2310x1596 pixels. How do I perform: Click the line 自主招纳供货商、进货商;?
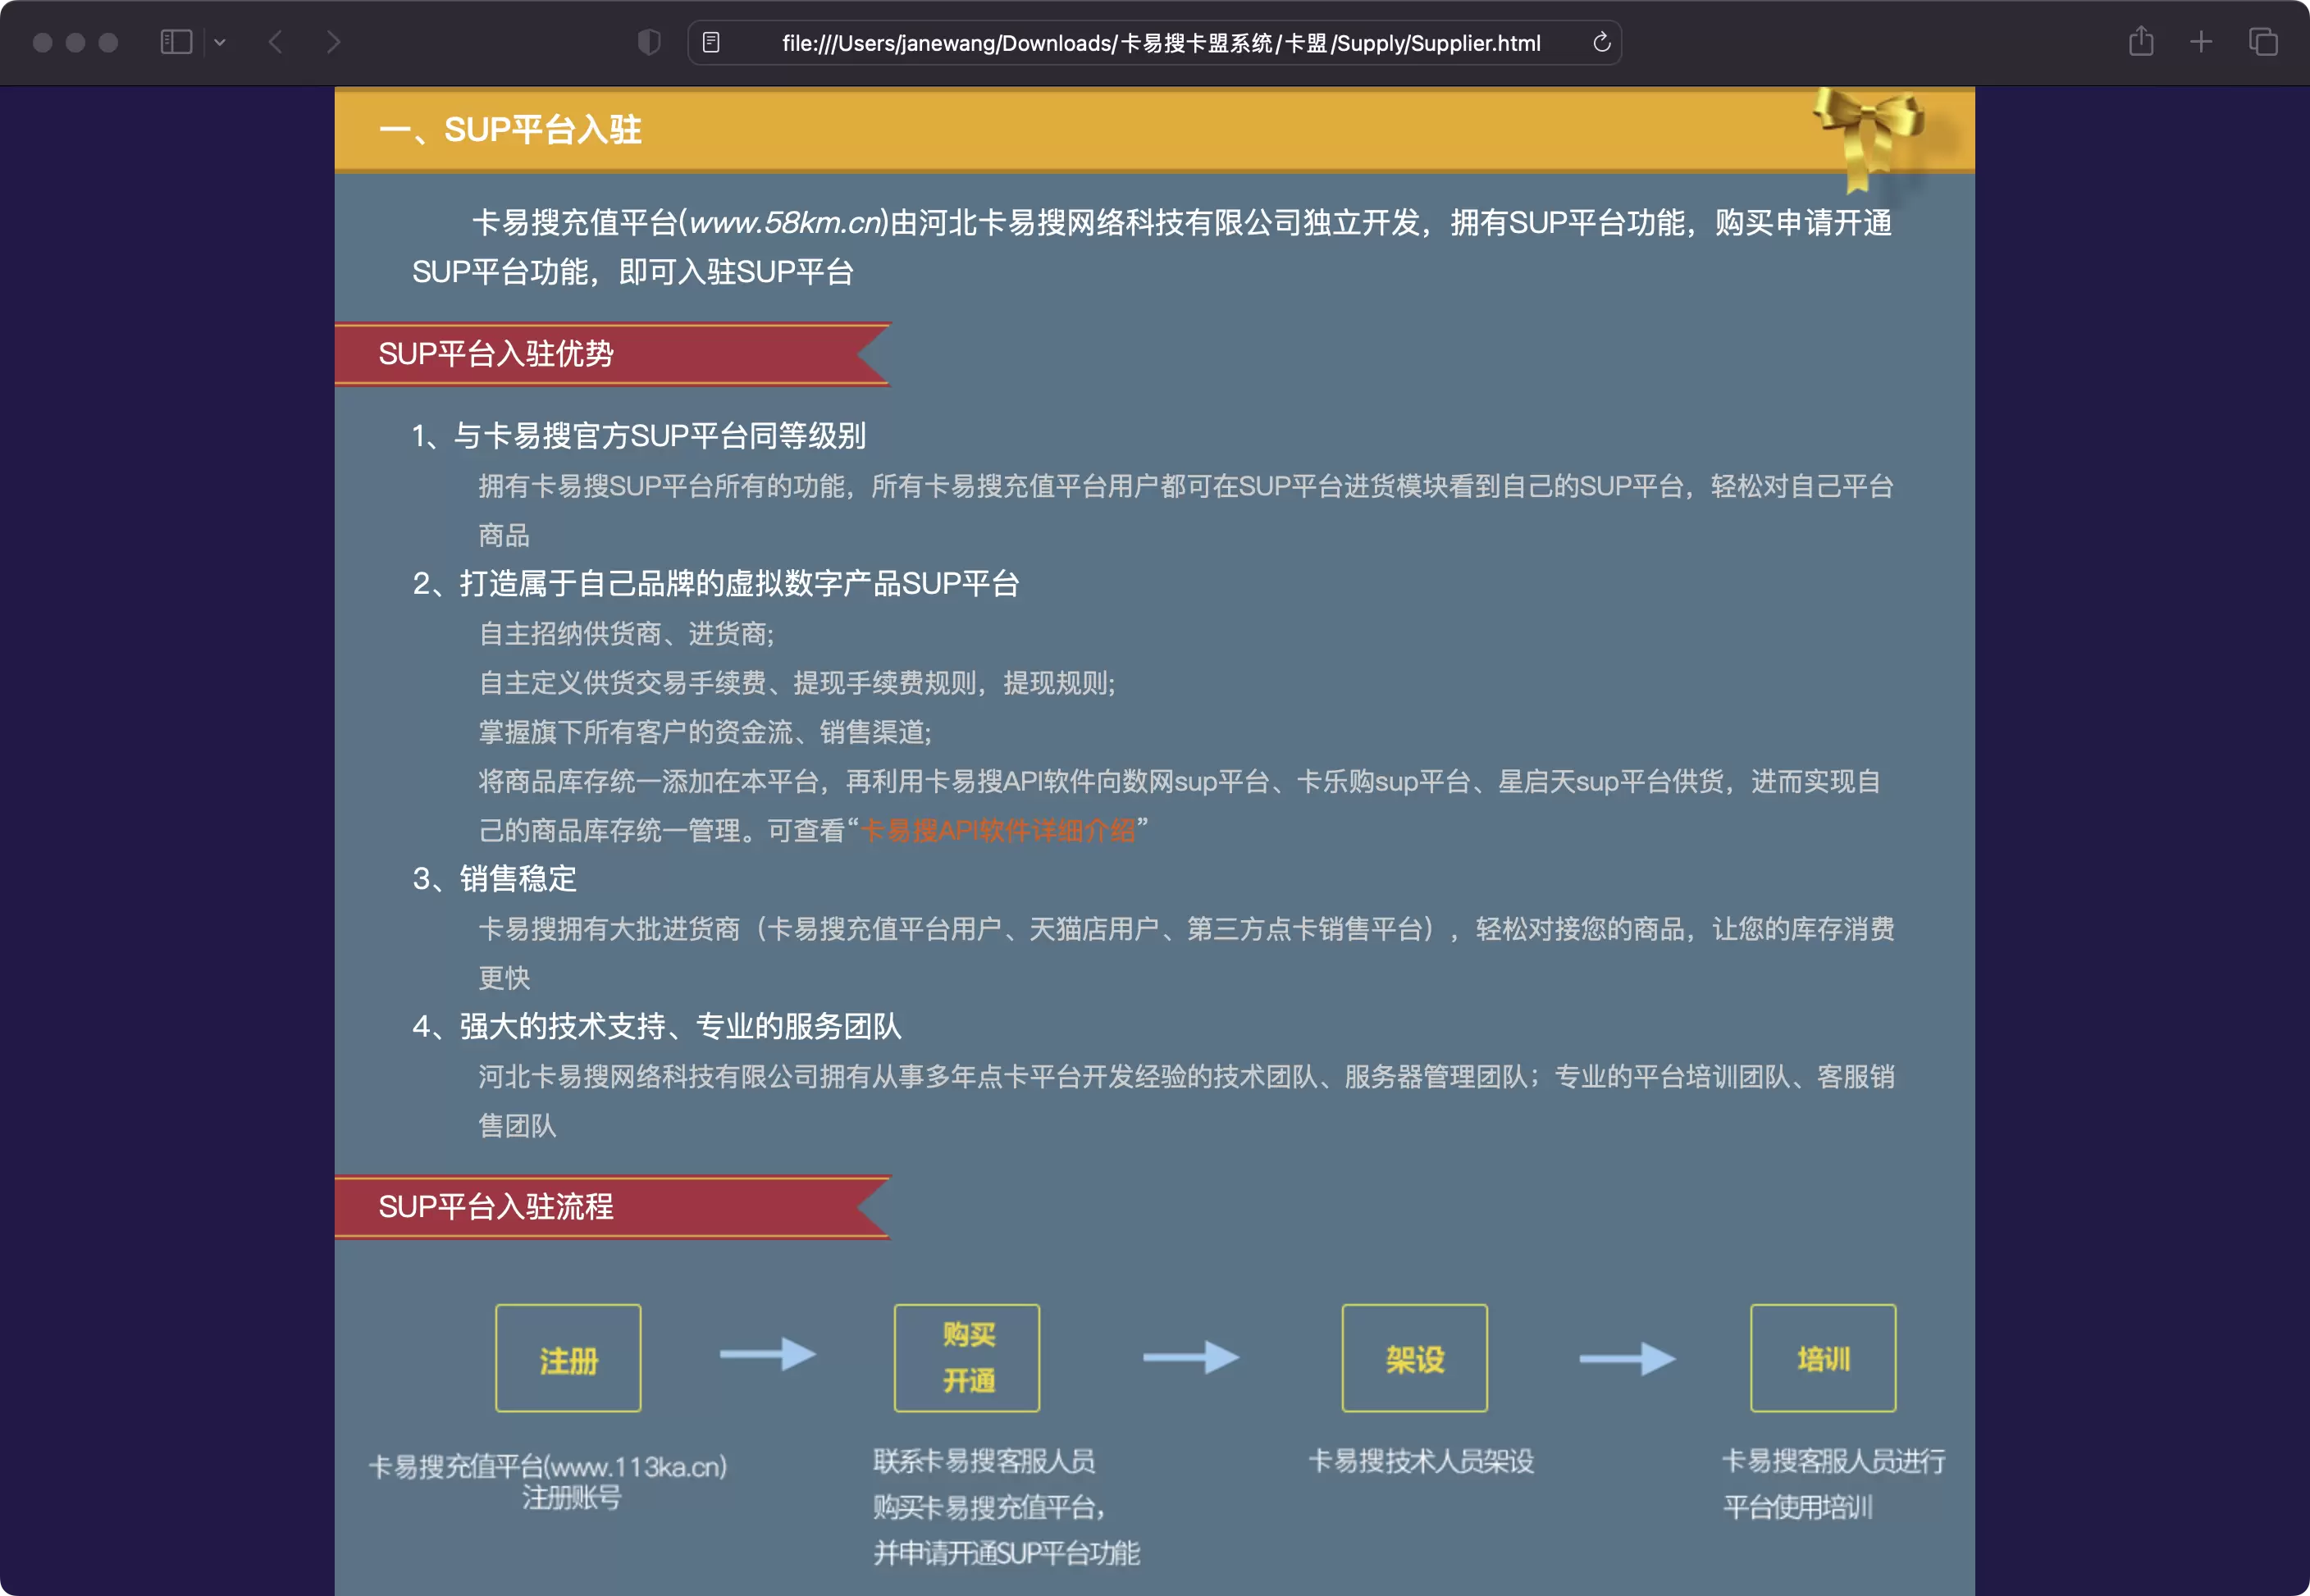tap(626, 634)
